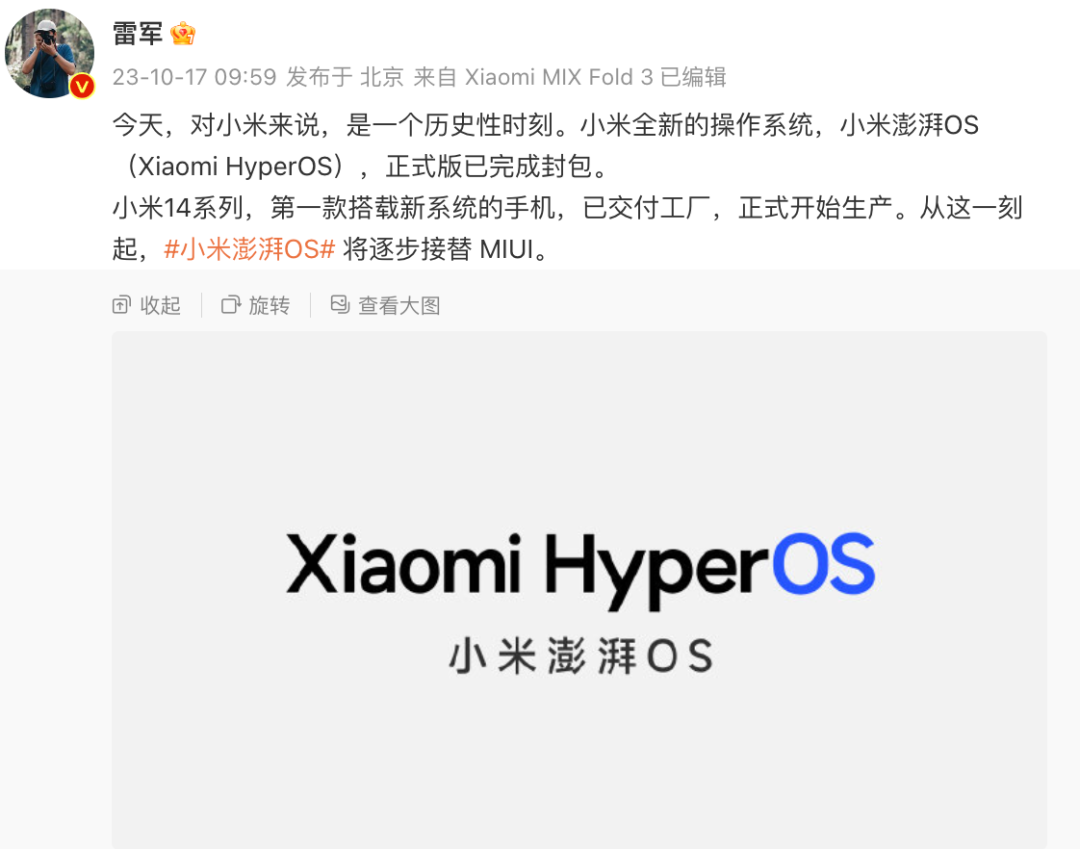
Task: Collapse the image with 收起 text
Action: pos(160,305)
